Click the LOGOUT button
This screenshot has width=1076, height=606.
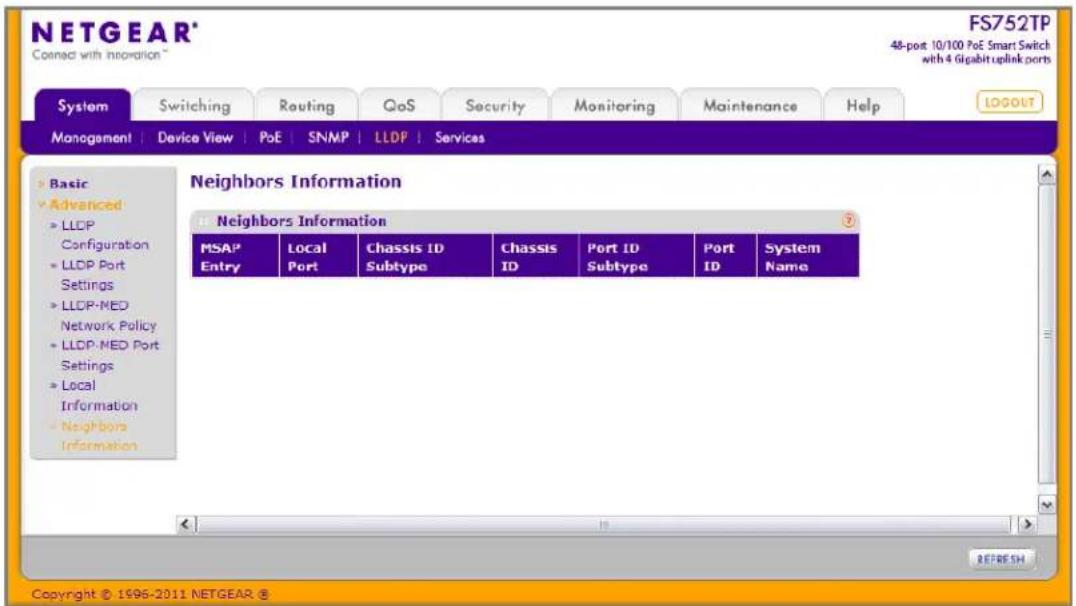tap(1009, 102)
